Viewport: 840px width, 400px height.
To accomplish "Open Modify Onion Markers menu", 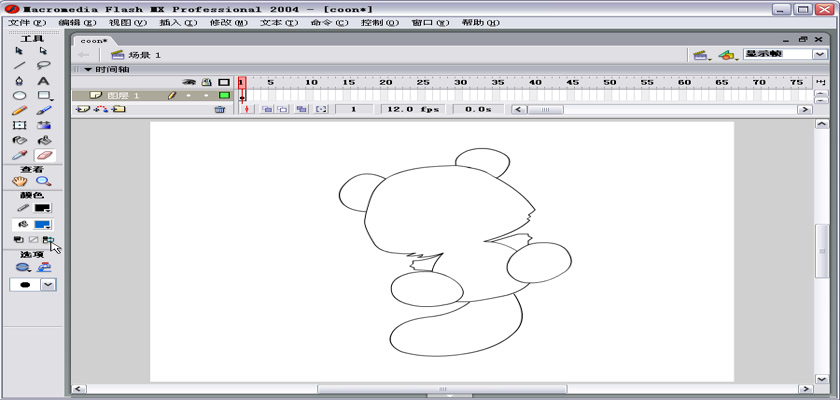I will pyautogui.click(x=320, y=109).
